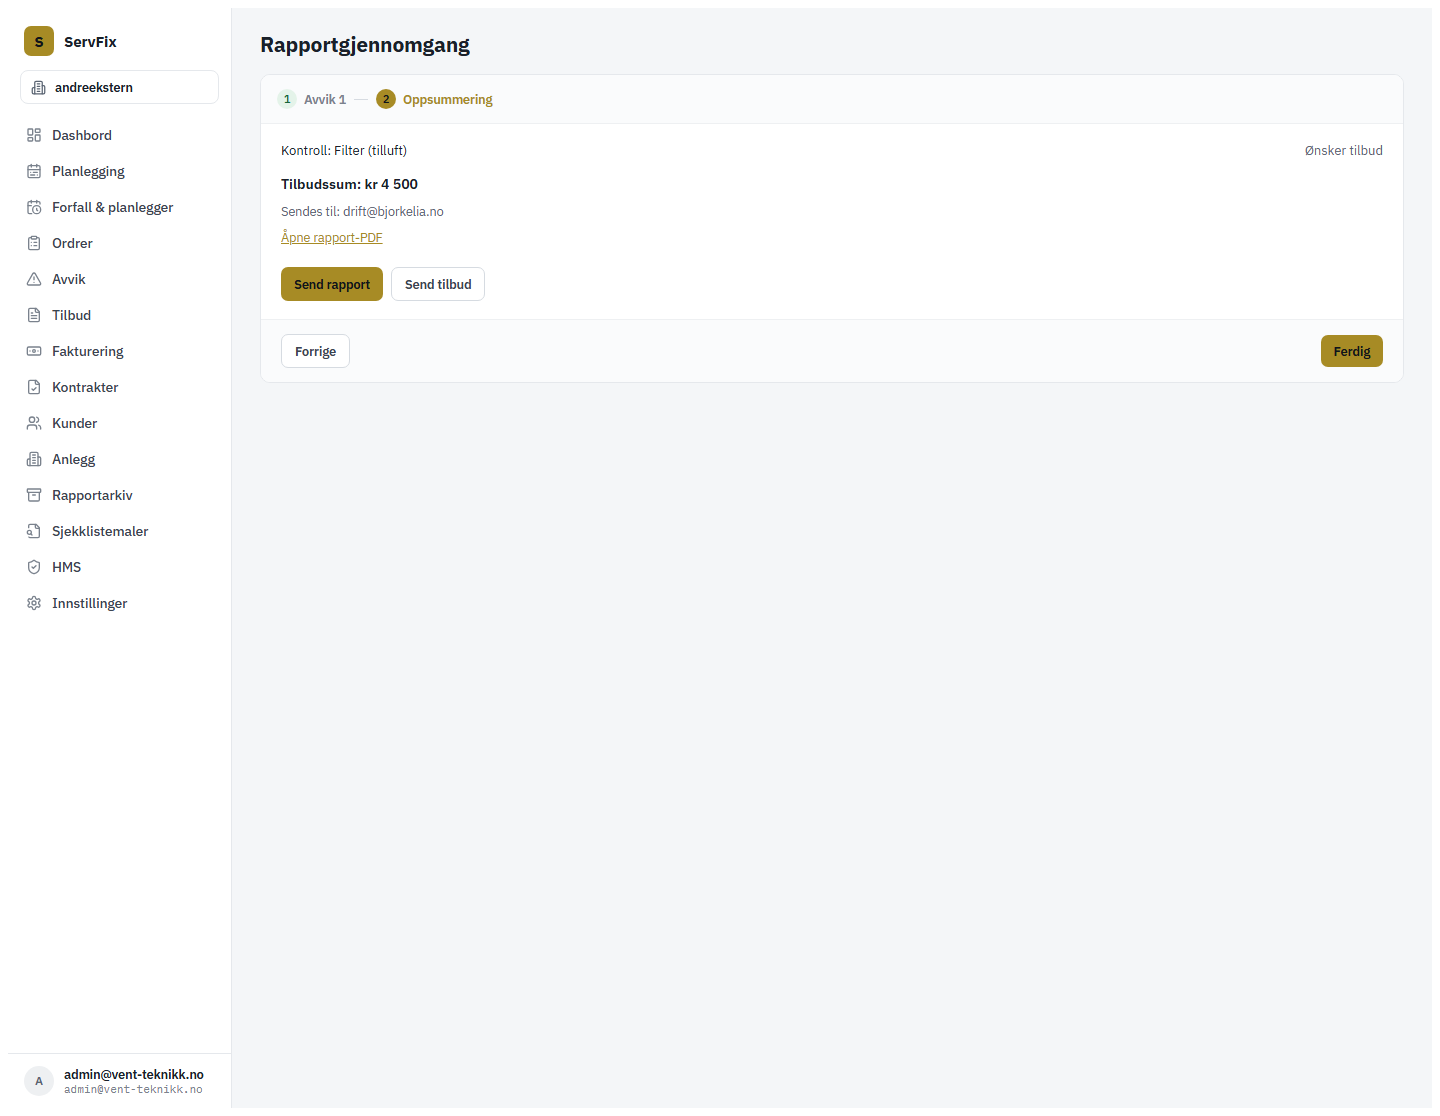Click the Send tilbud button
1440x1116 pixels.
coord(438,284)
